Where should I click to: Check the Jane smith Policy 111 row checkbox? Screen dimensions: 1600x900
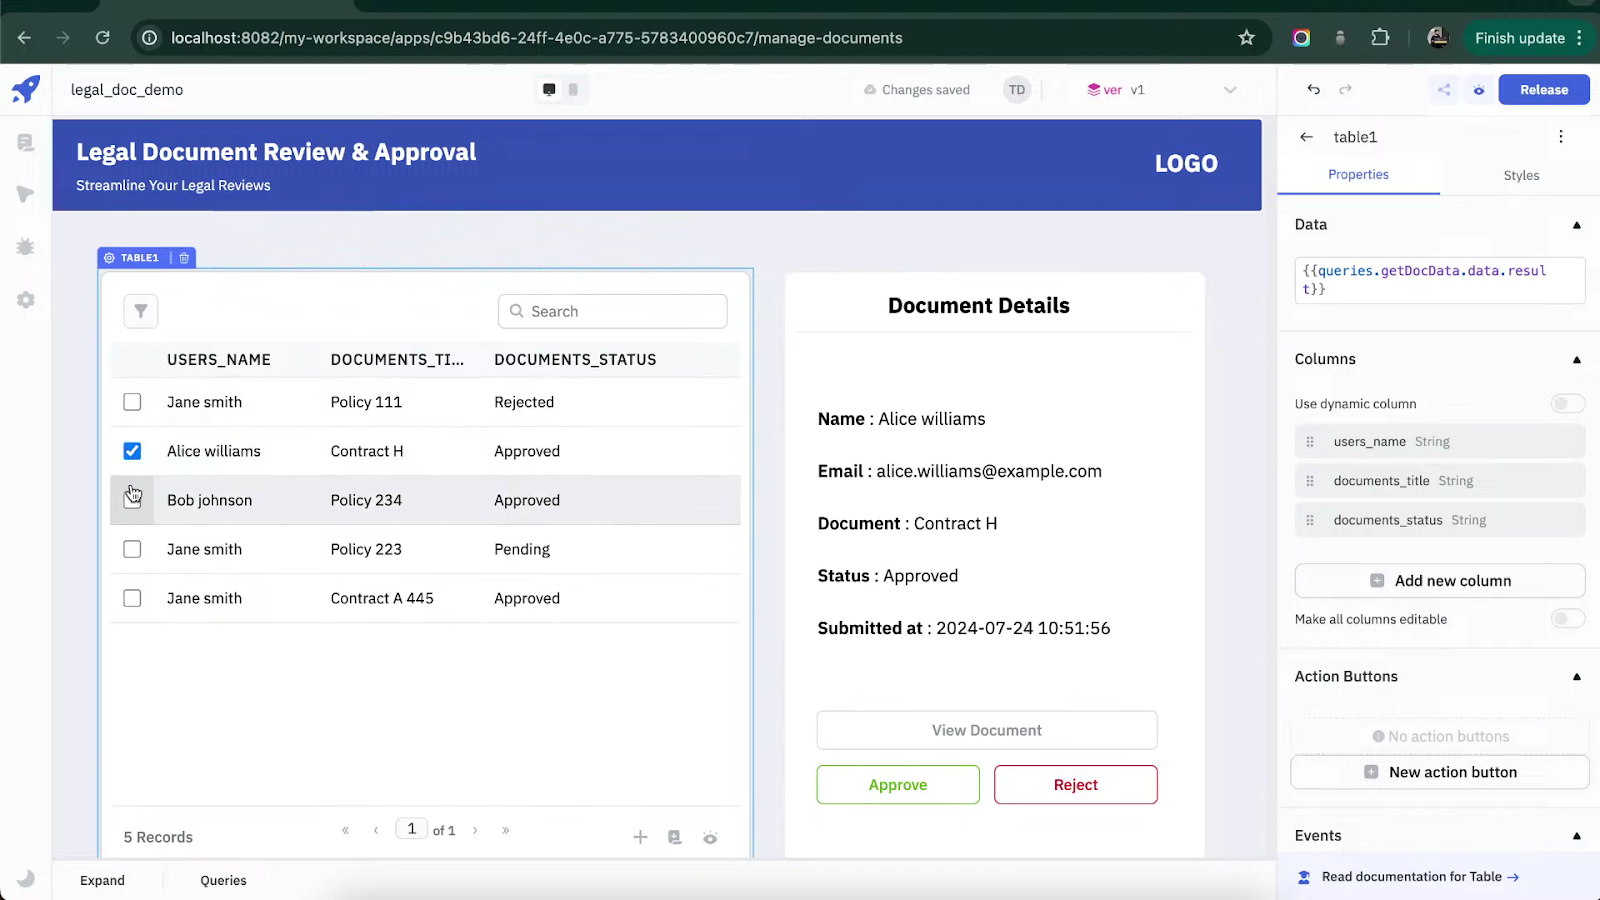[132, 402]
